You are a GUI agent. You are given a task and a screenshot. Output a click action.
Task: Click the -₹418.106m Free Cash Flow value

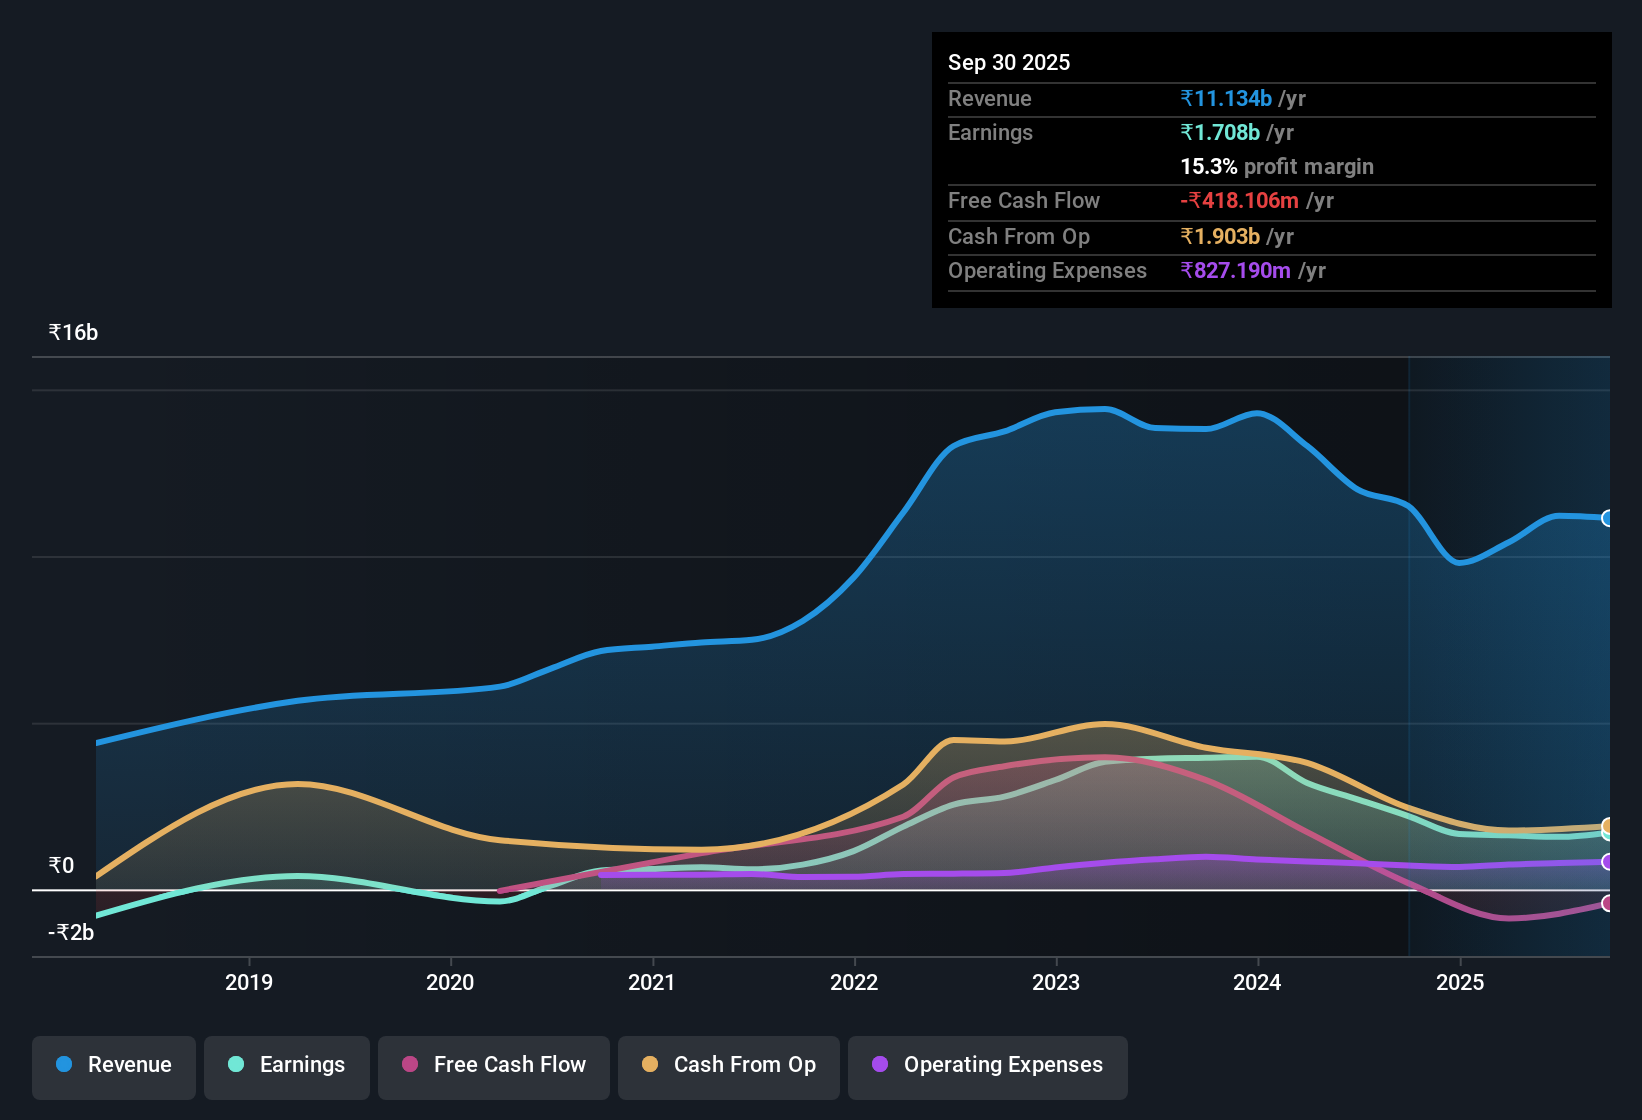tap(1240, 200)
